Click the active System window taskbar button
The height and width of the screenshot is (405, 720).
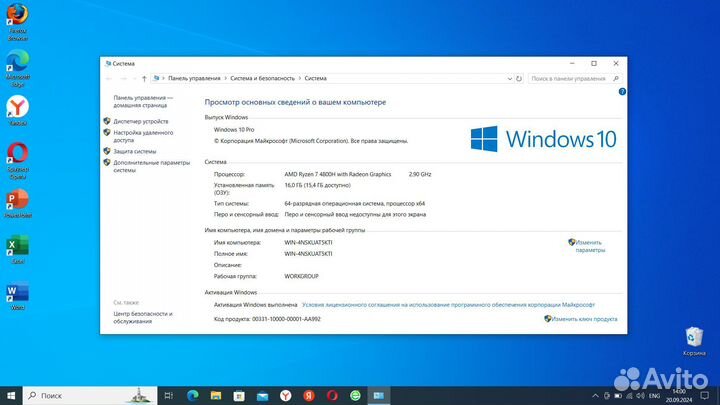[x=379, y=395]
